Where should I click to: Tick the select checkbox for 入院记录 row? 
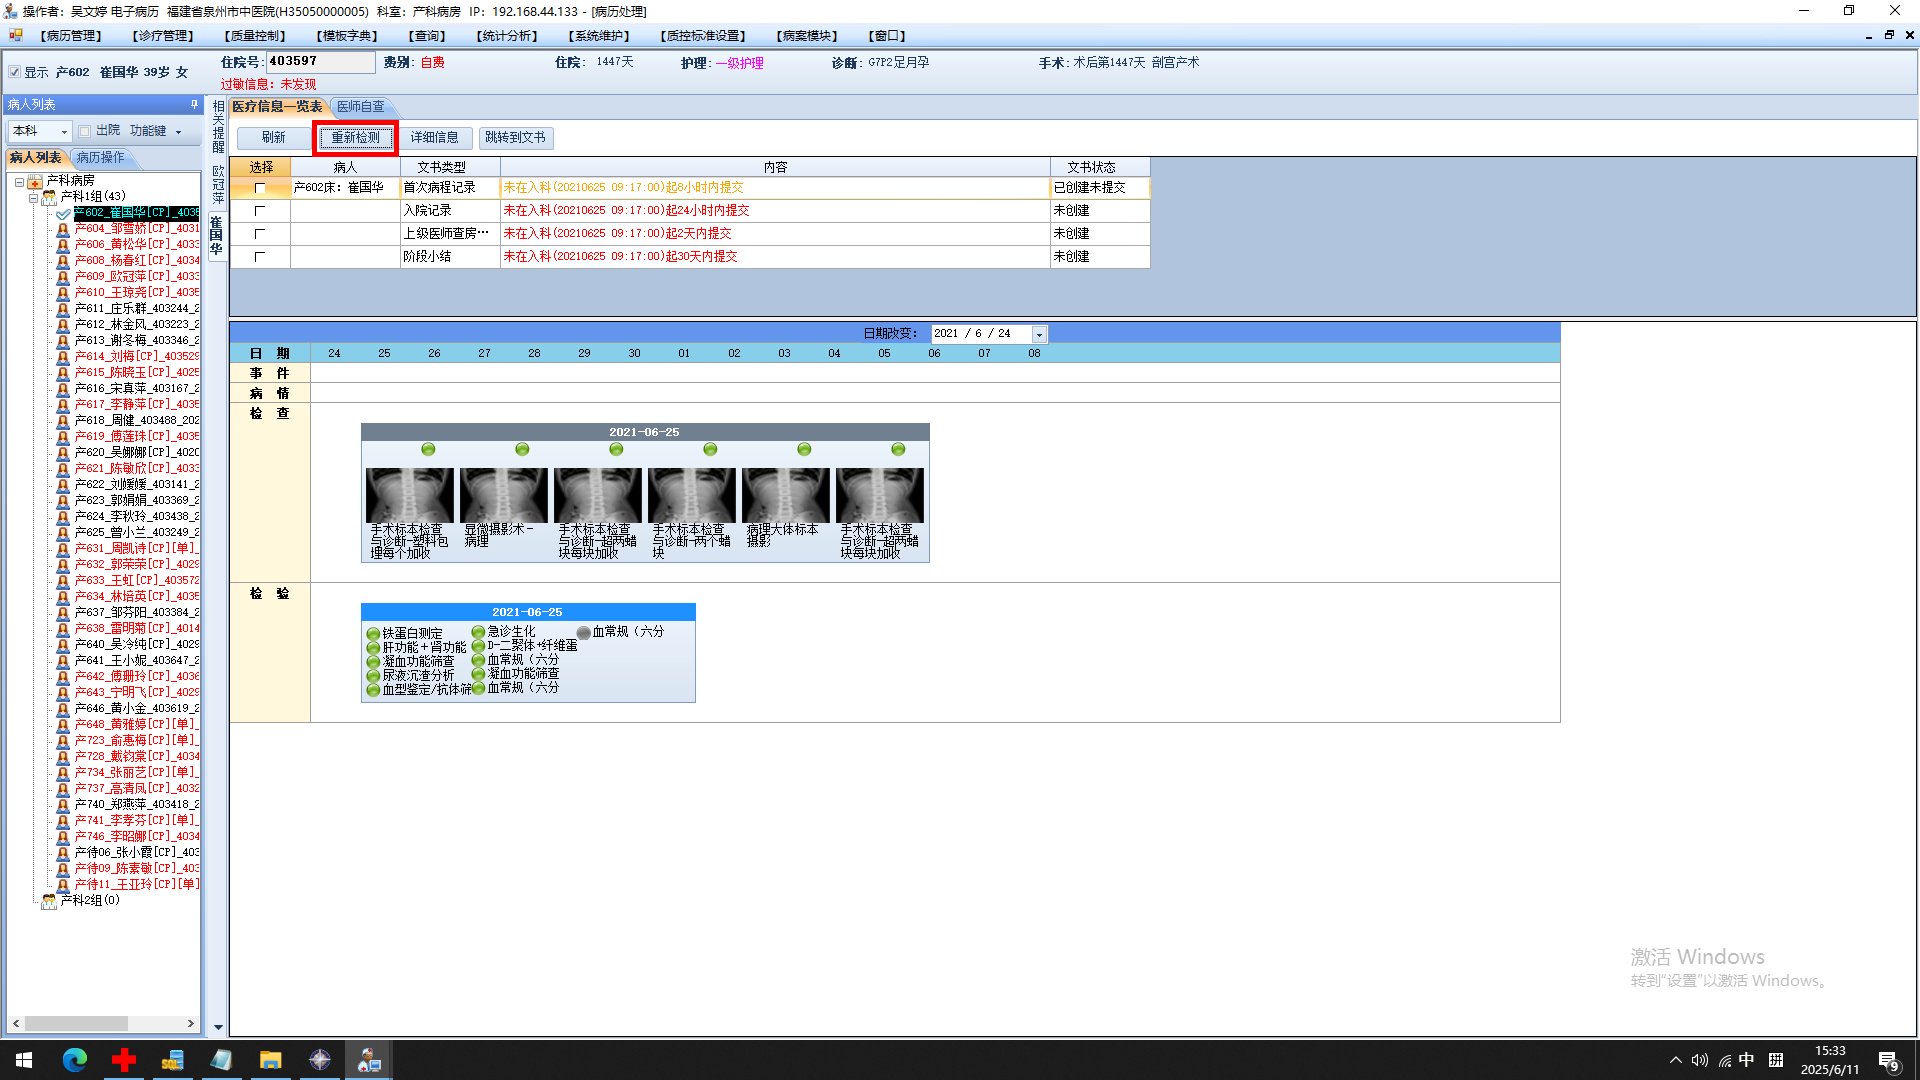(260, 211)
